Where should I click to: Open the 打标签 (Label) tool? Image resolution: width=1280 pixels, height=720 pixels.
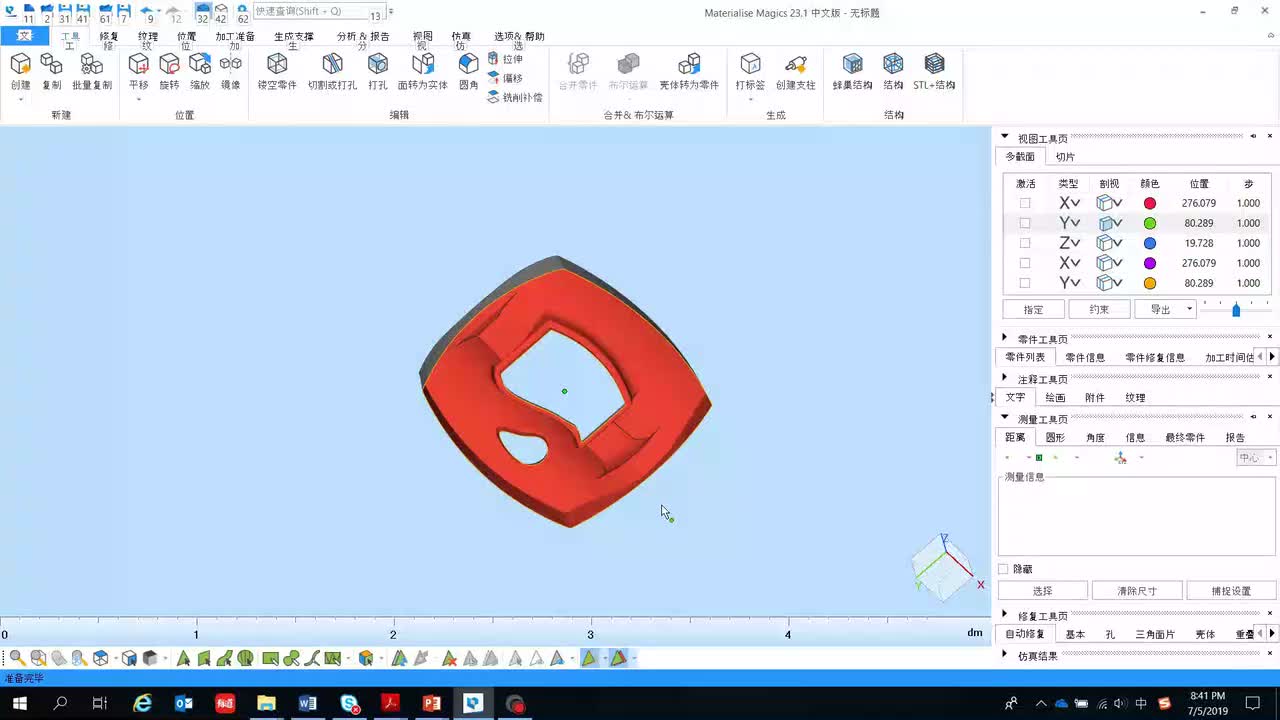[x=750, y=72]
